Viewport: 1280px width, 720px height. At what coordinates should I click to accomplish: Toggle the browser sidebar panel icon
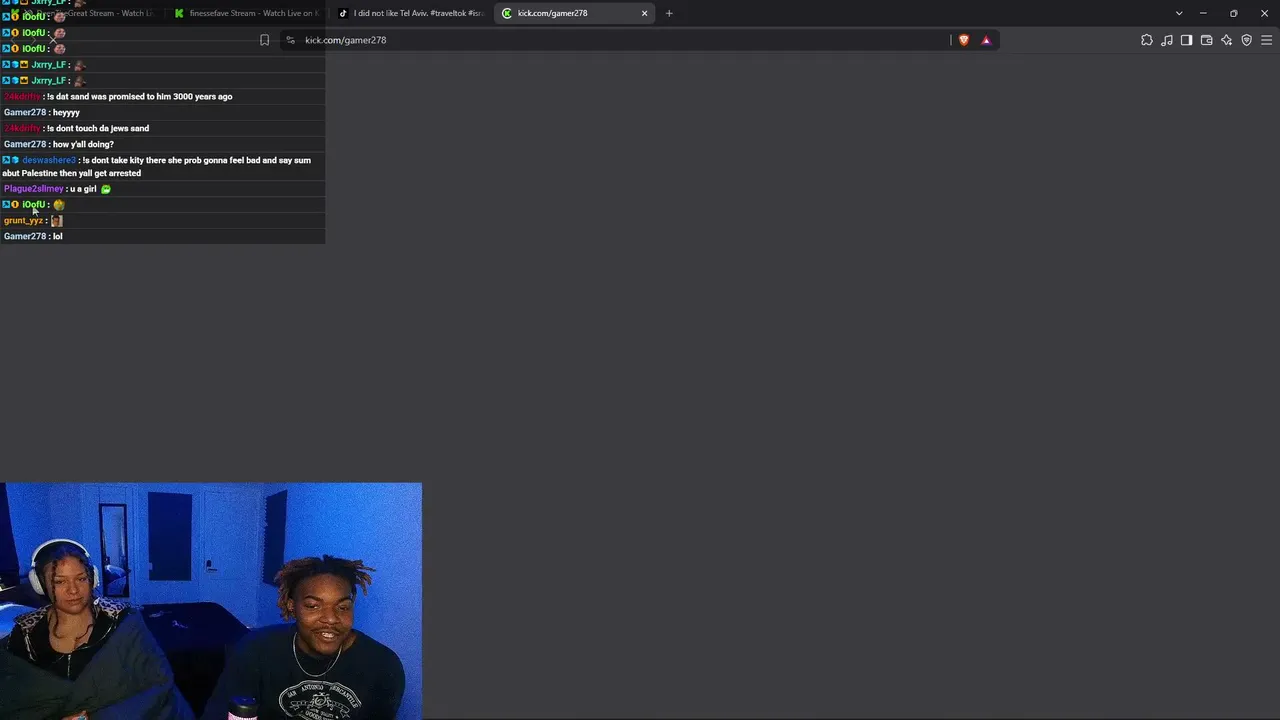1187,40
